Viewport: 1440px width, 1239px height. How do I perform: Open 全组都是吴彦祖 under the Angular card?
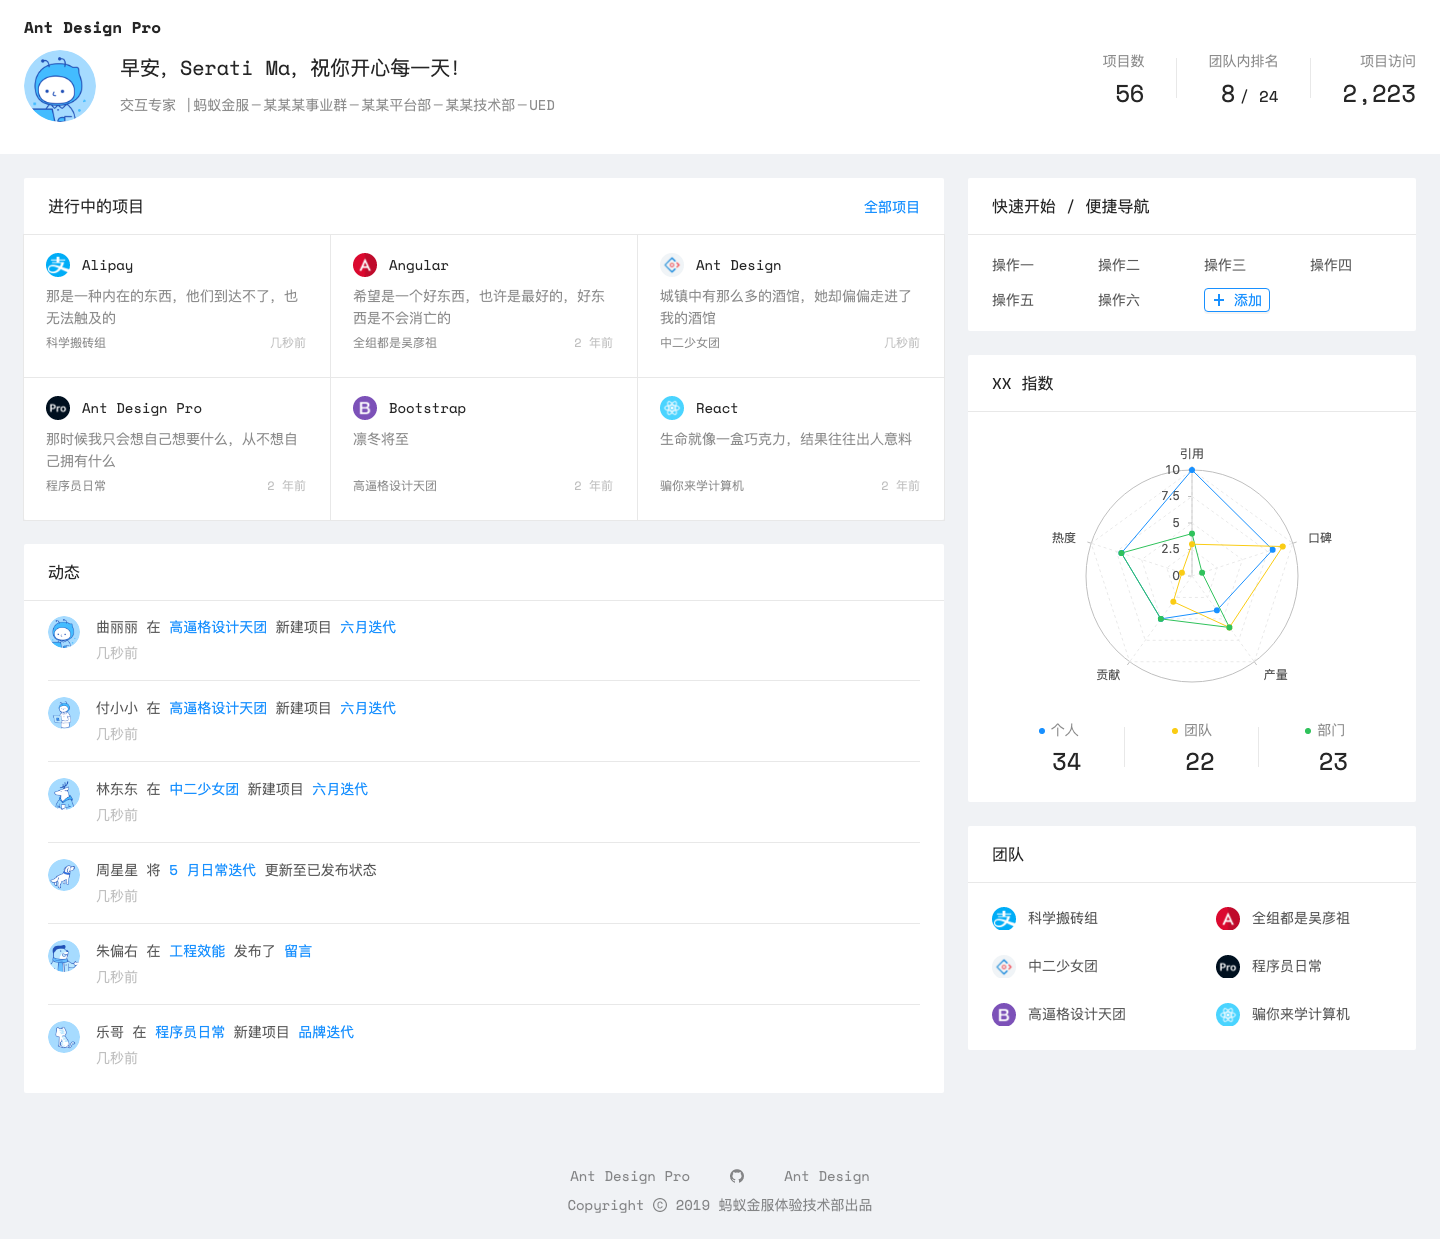(x=395, y=343)
